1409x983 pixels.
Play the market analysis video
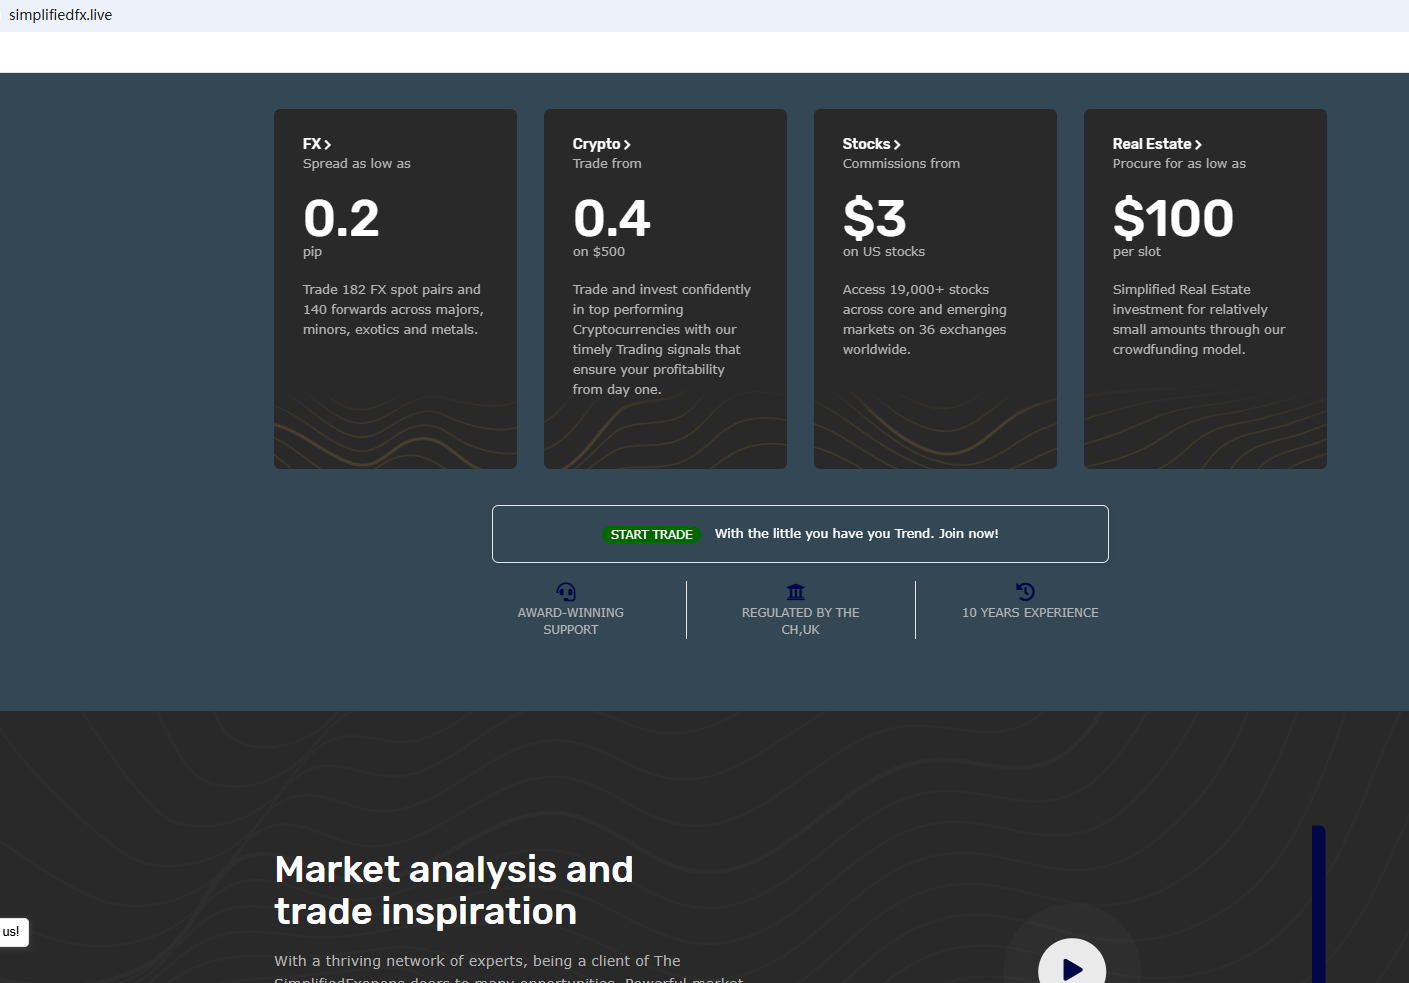point(1072,968)
